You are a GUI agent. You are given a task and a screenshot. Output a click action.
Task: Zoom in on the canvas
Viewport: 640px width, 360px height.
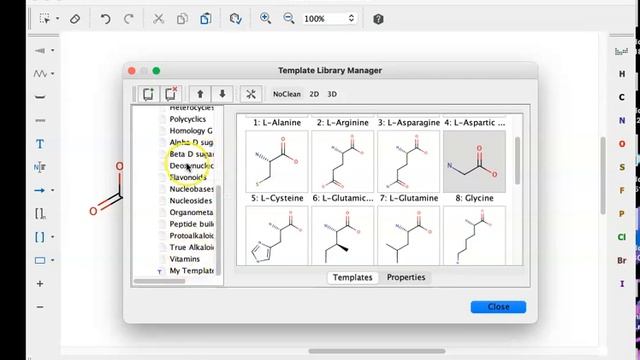pyautogui.click(x=265, y=18)
